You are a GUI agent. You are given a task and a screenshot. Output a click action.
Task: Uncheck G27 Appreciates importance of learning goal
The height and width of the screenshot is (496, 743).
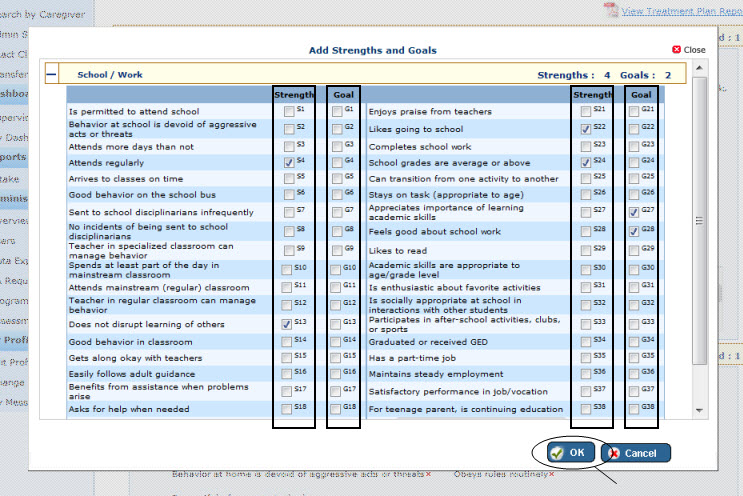click(634, 212)
